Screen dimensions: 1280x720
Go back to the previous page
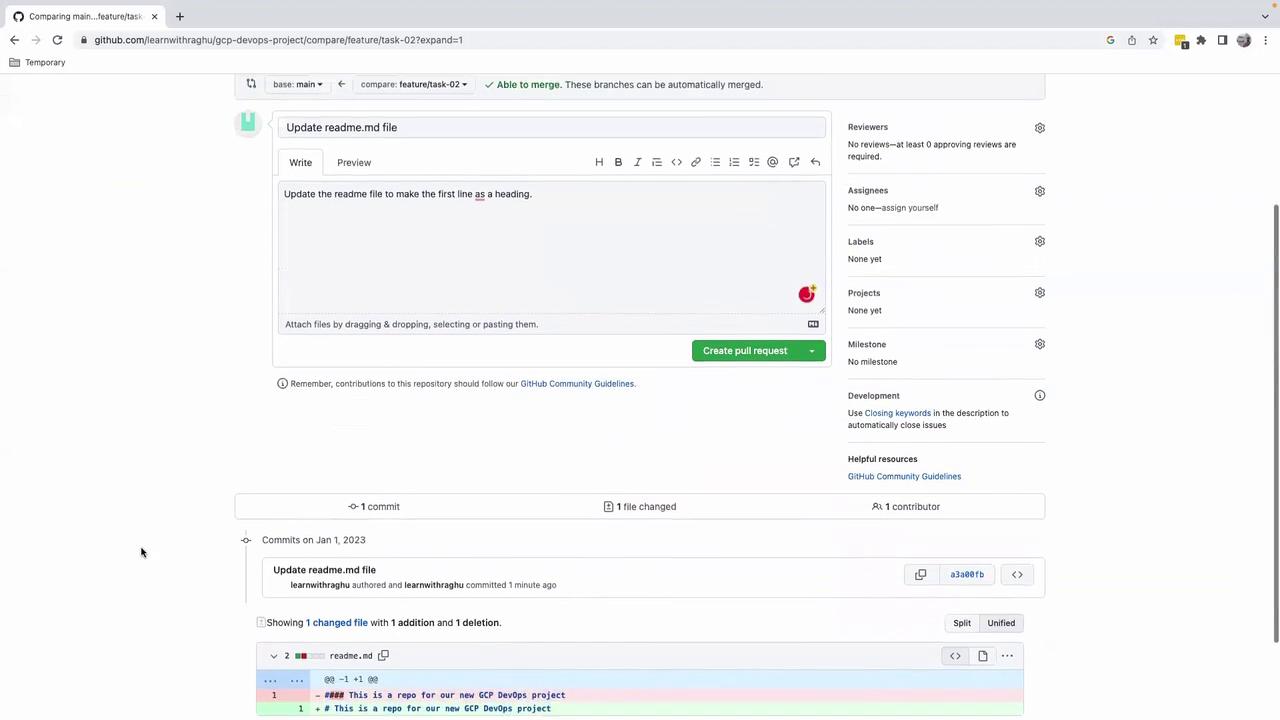(14, 40)
